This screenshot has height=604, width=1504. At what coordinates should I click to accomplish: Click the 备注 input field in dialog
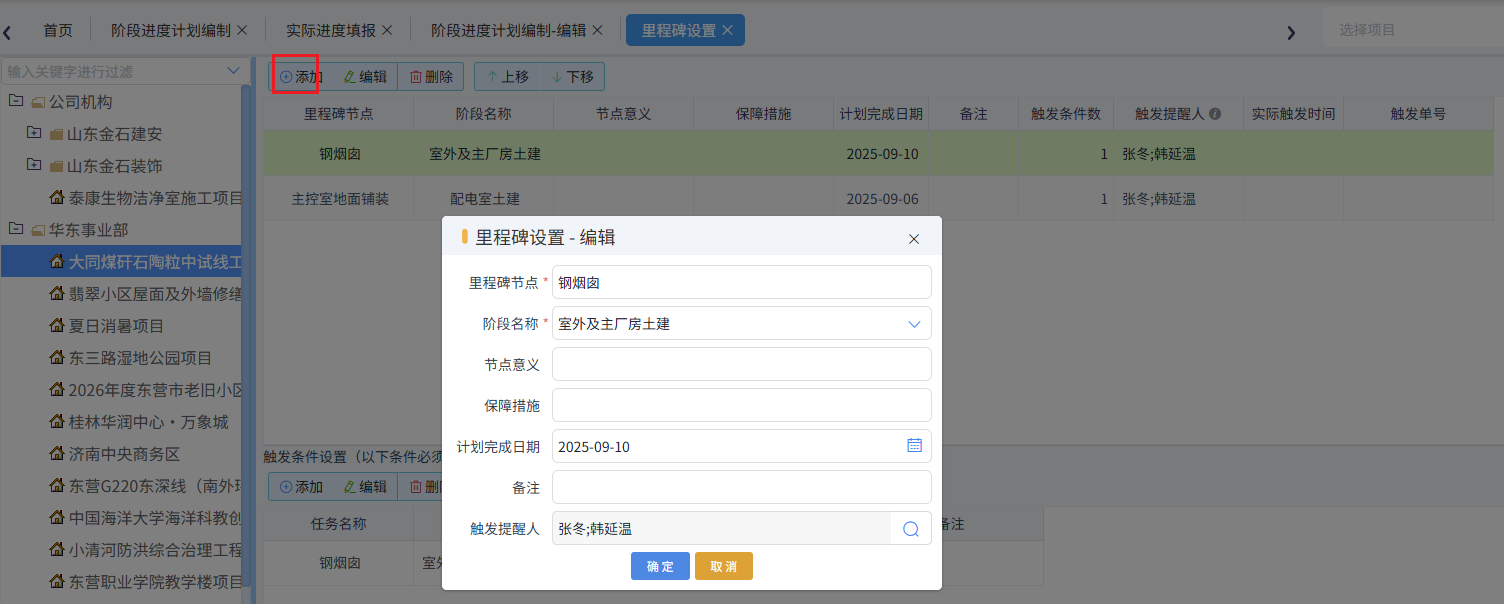[742, 487]
